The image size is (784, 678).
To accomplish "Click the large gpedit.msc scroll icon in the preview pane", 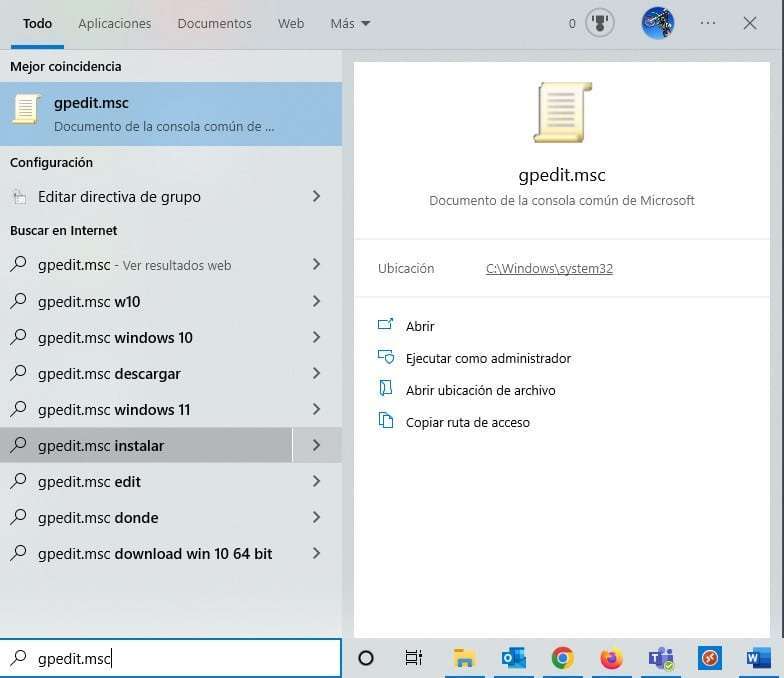I will pos(562,113).
